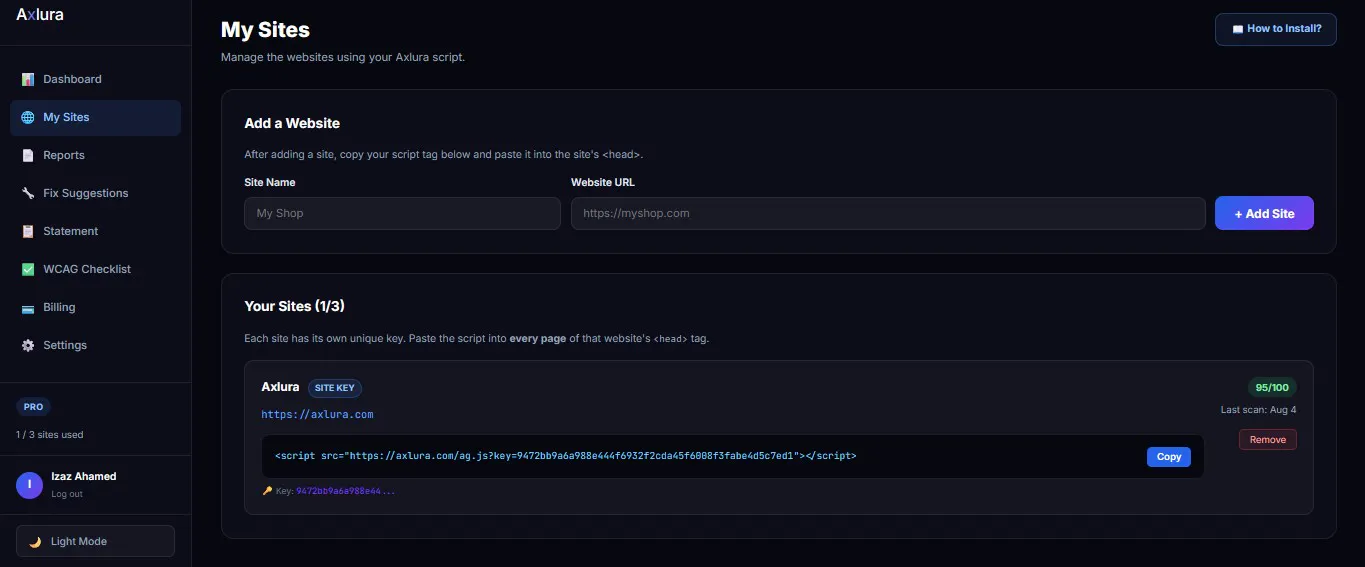1365x567 pixels.
Task: Click the PRO plan badge
Action: tap(33, 407)
